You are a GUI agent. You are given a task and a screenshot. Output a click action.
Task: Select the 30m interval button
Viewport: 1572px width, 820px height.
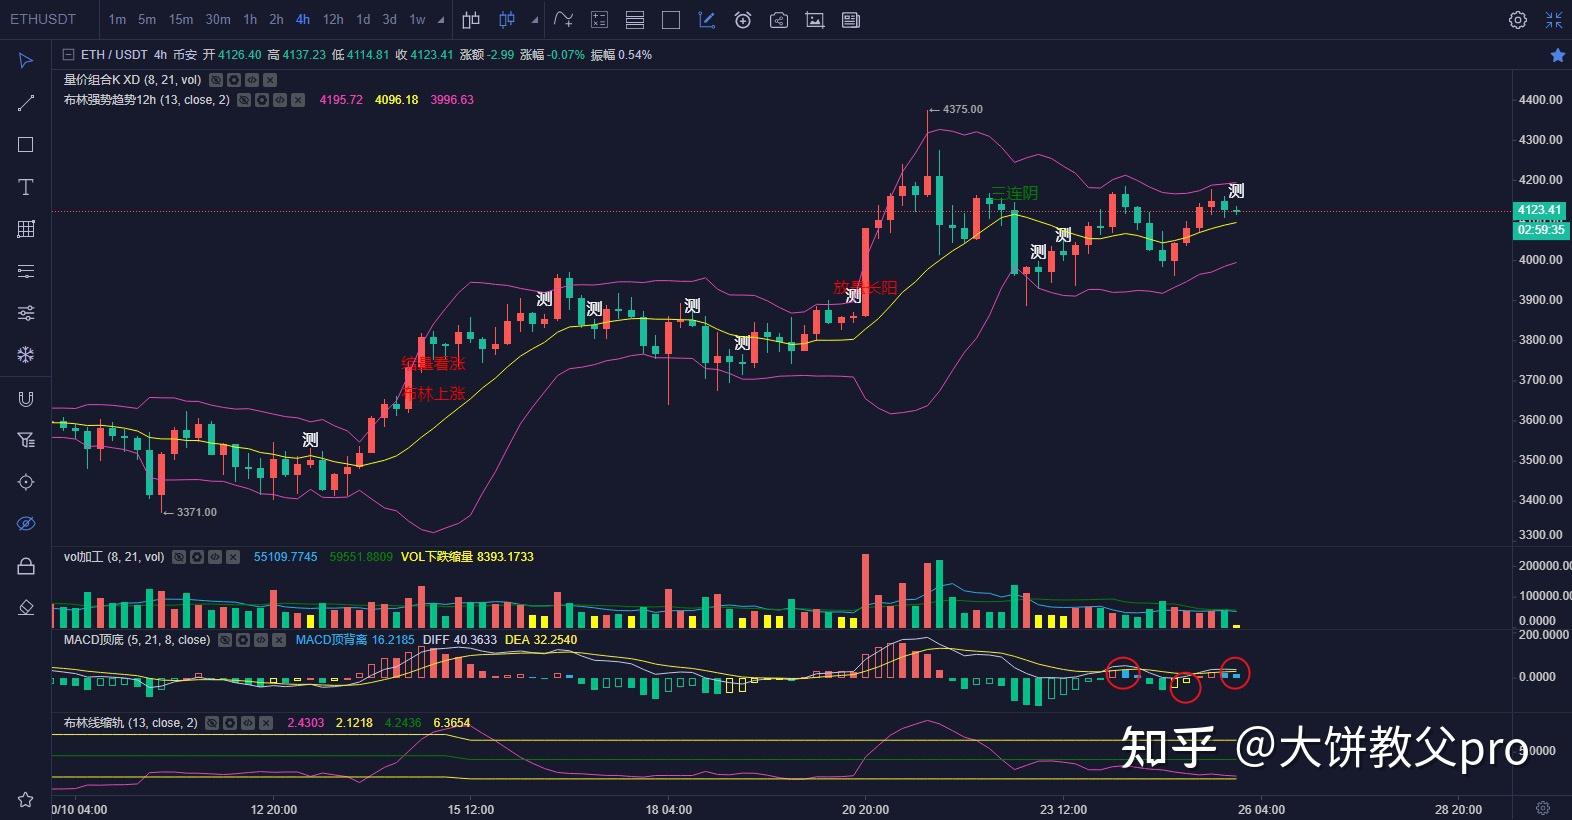click(218, 20)
